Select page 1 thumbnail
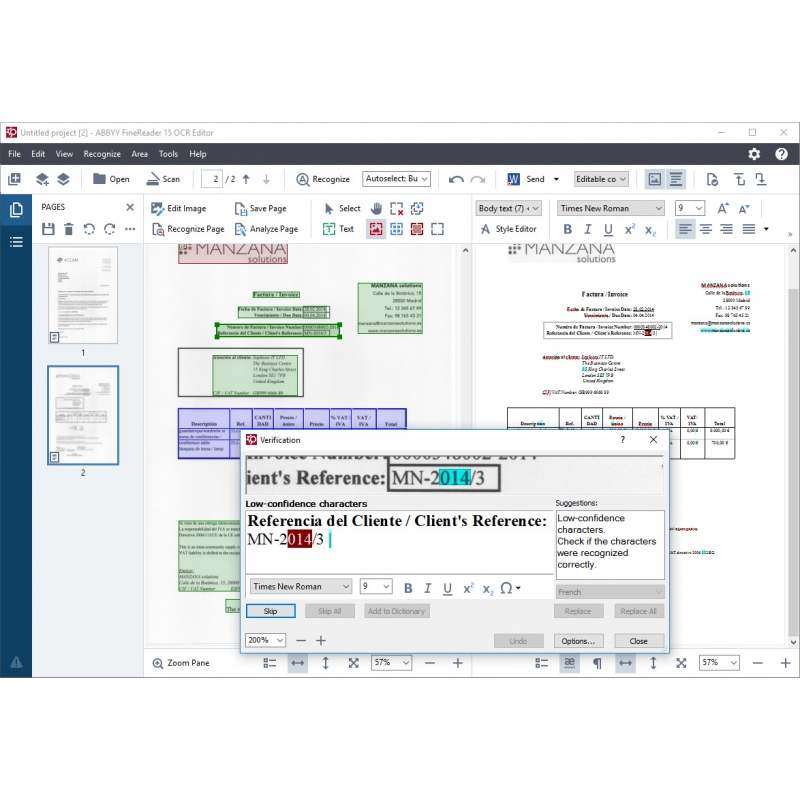800x800 pixels. point(83,295)
